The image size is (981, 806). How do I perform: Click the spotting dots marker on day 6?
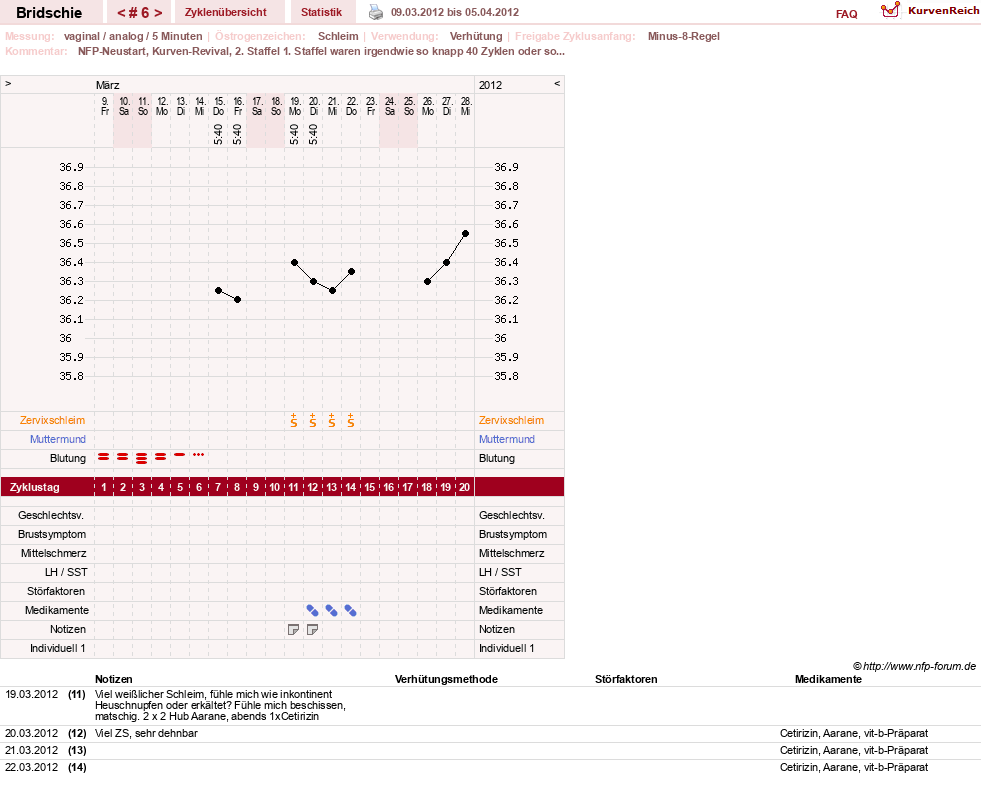point(198,454)
